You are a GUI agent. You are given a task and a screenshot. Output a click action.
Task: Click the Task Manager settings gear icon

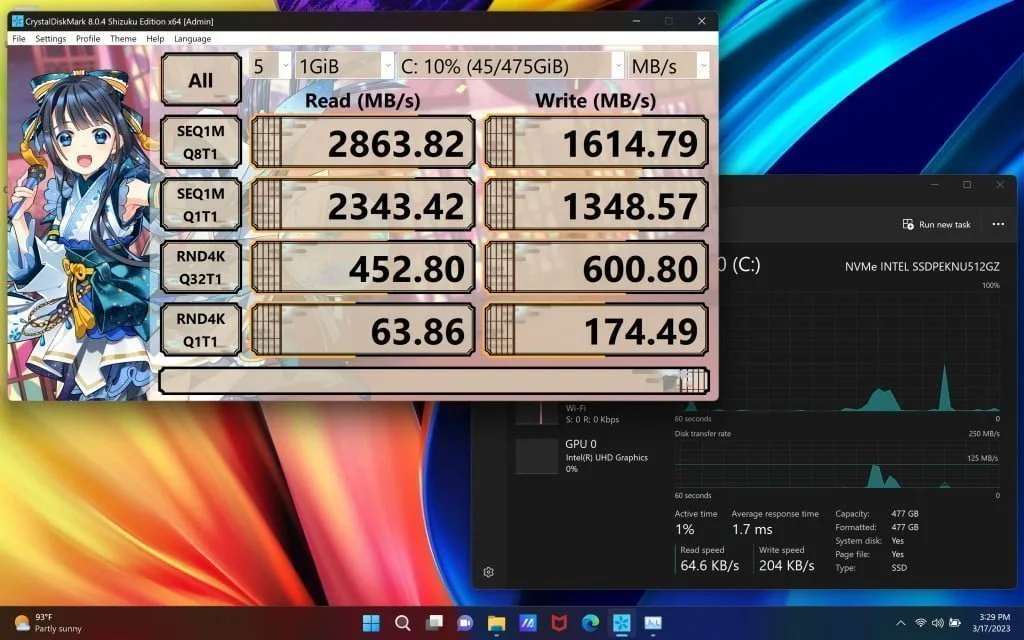coord(488,572)
